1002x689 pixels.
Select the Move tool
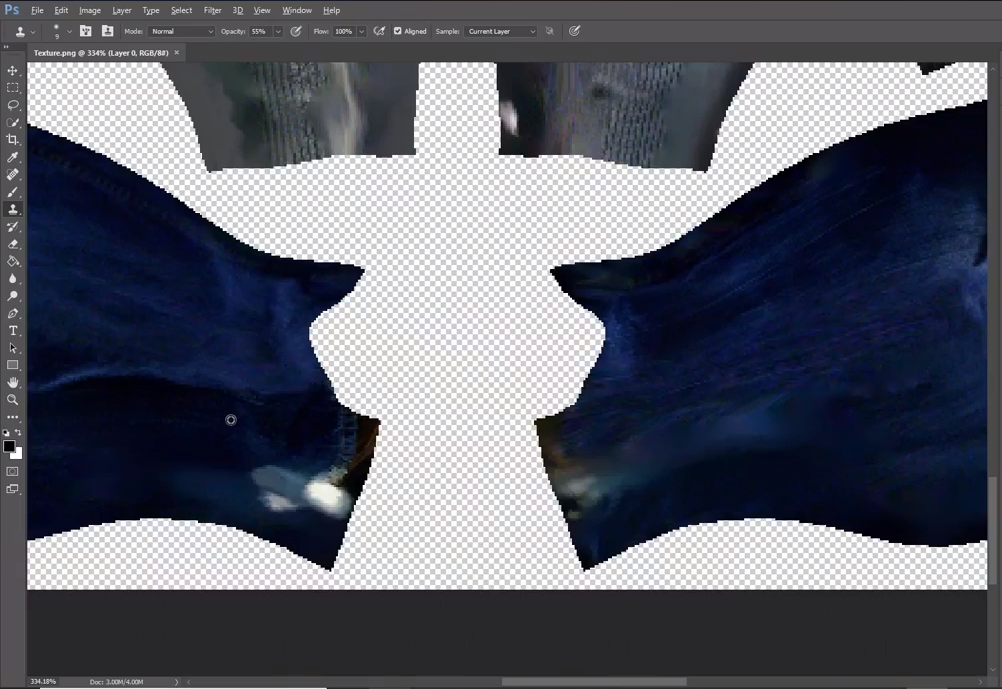click(13, 70)
